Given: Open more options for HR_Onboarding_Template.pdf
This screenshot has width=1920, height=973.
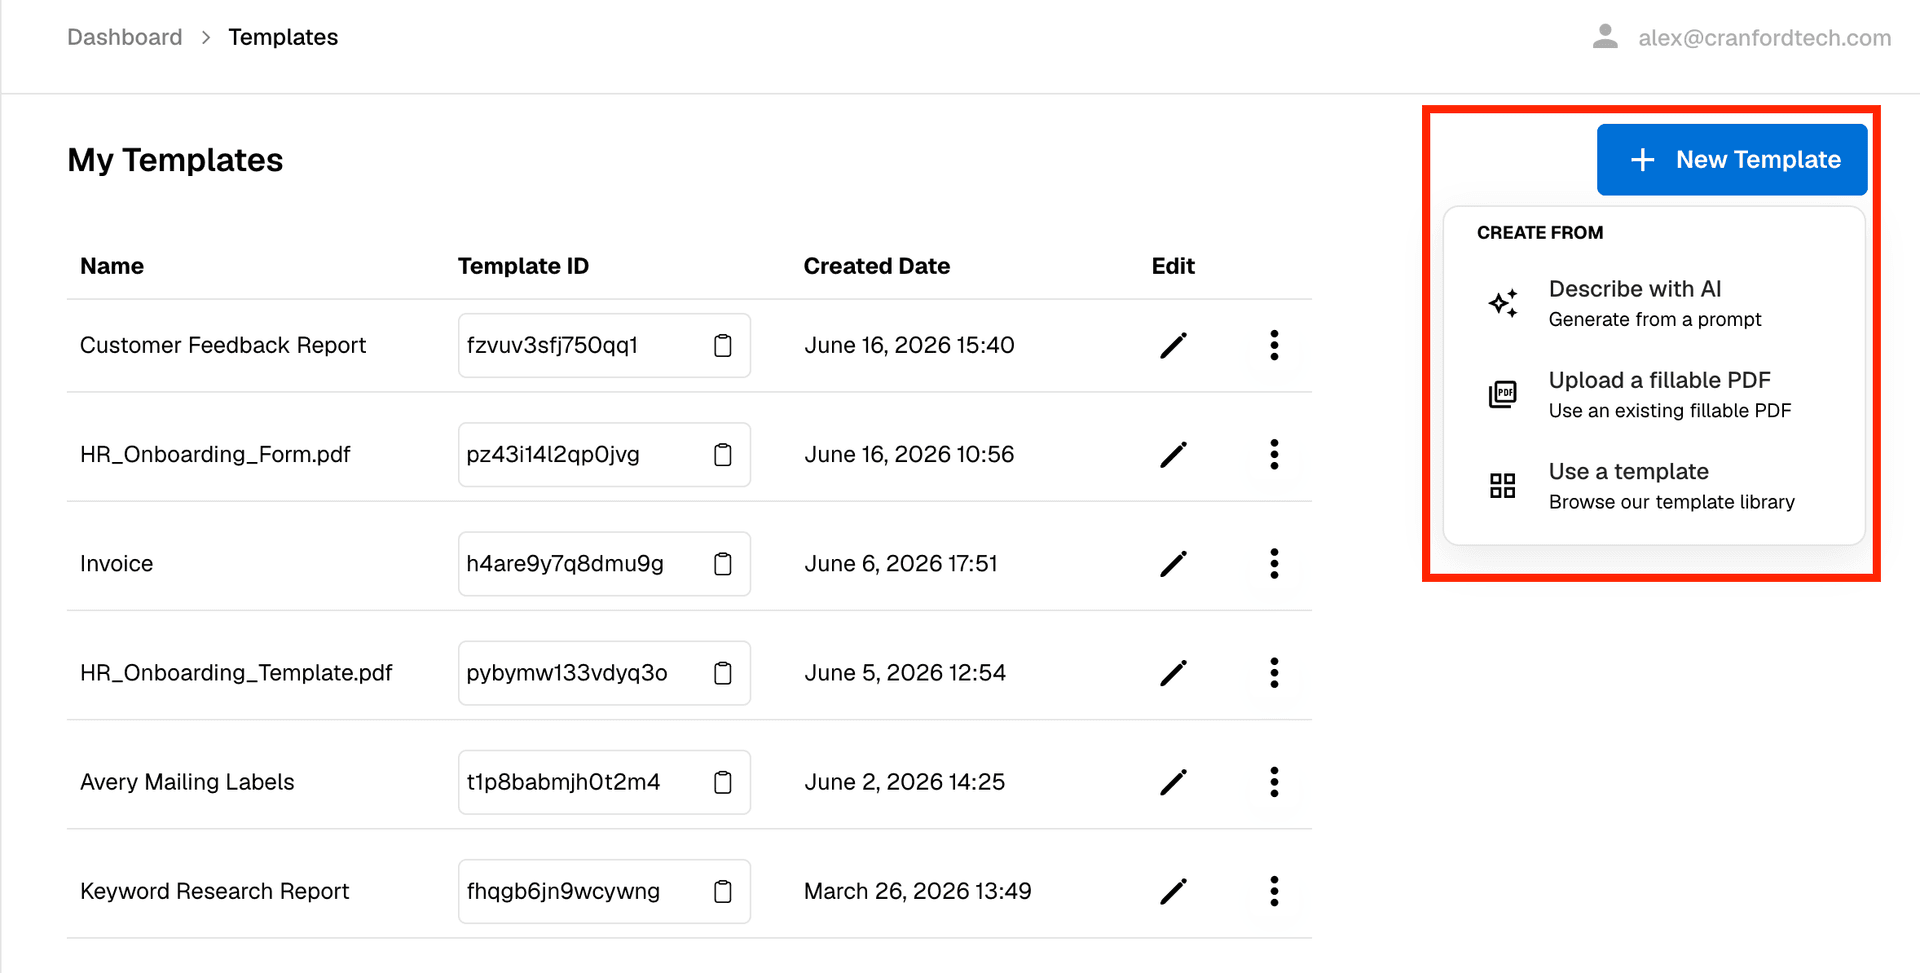Looking at the screenshot, I should point(1274,672).
